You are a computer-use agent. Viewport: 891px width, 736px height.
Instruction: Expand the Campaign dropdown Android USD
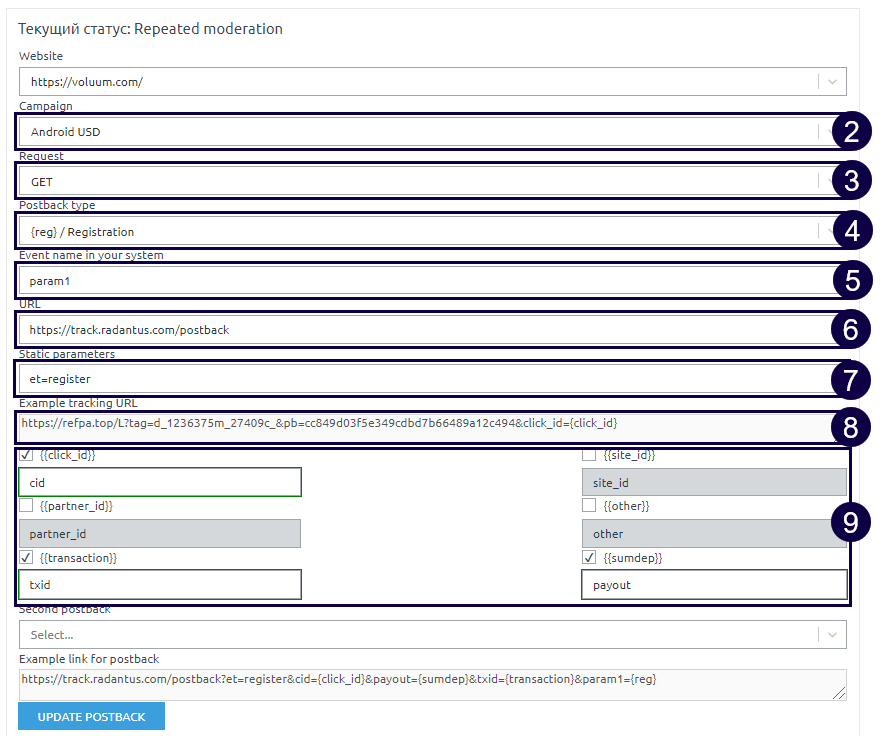pos(420,132)
